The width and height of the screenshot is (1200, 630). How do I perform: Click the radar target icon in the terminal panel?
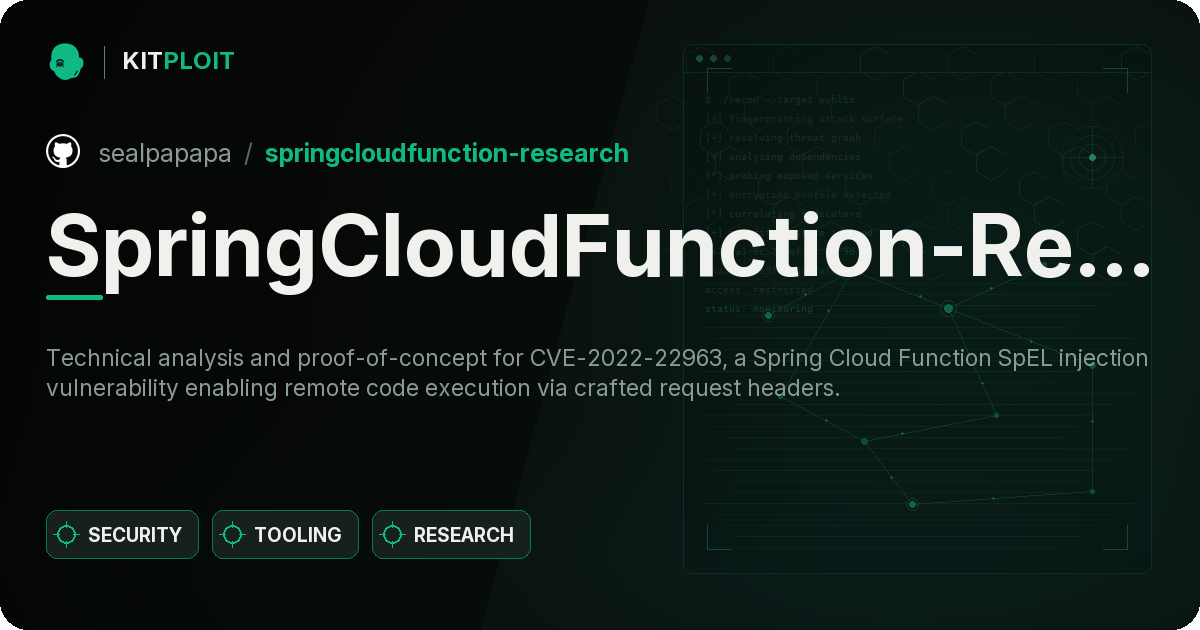point(1092,157)
